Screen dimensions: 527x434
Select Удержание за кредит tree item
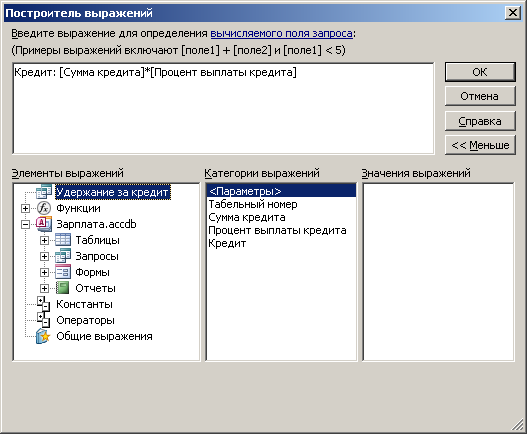click(x=112, y=192)
